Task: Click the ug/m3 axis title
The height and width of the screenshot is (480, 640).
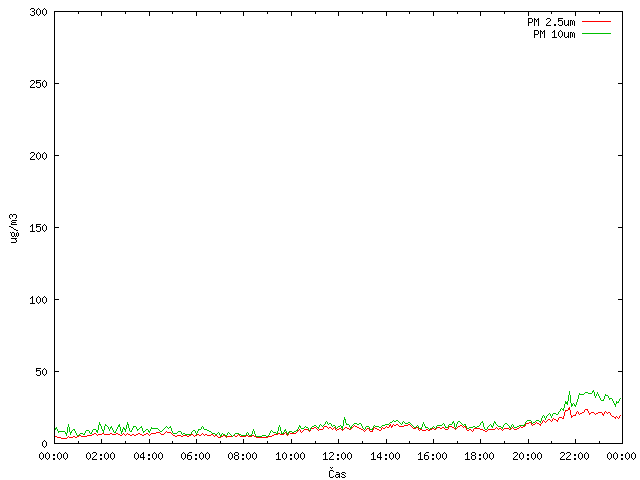Action: (x=14, y=228)
